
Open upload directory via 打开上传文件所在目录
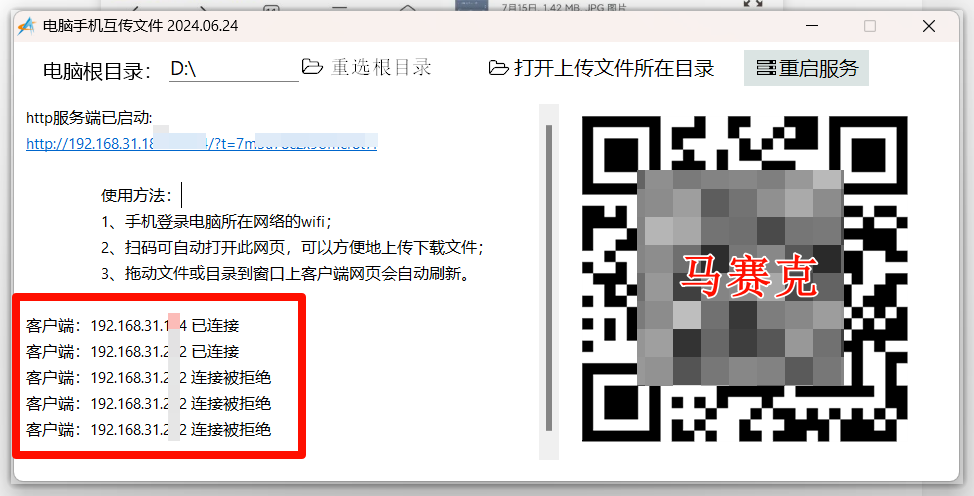pyautogui.click(x=601, y=68)
